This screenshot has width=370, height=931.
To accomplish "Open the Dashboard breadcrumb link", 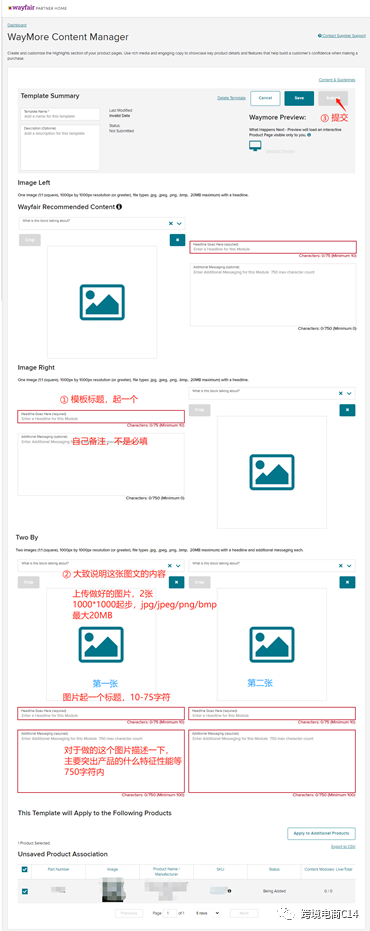I will click(17, 25).
